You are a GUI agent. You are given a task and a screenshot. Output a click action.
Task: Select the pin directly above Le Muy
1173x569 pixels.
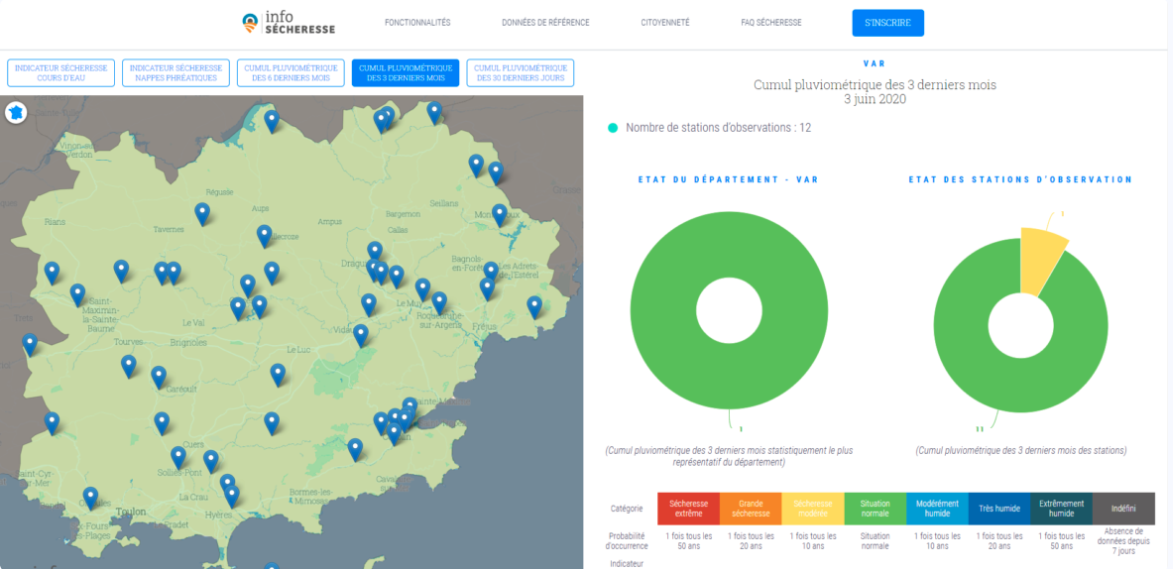tap(423, 289)
